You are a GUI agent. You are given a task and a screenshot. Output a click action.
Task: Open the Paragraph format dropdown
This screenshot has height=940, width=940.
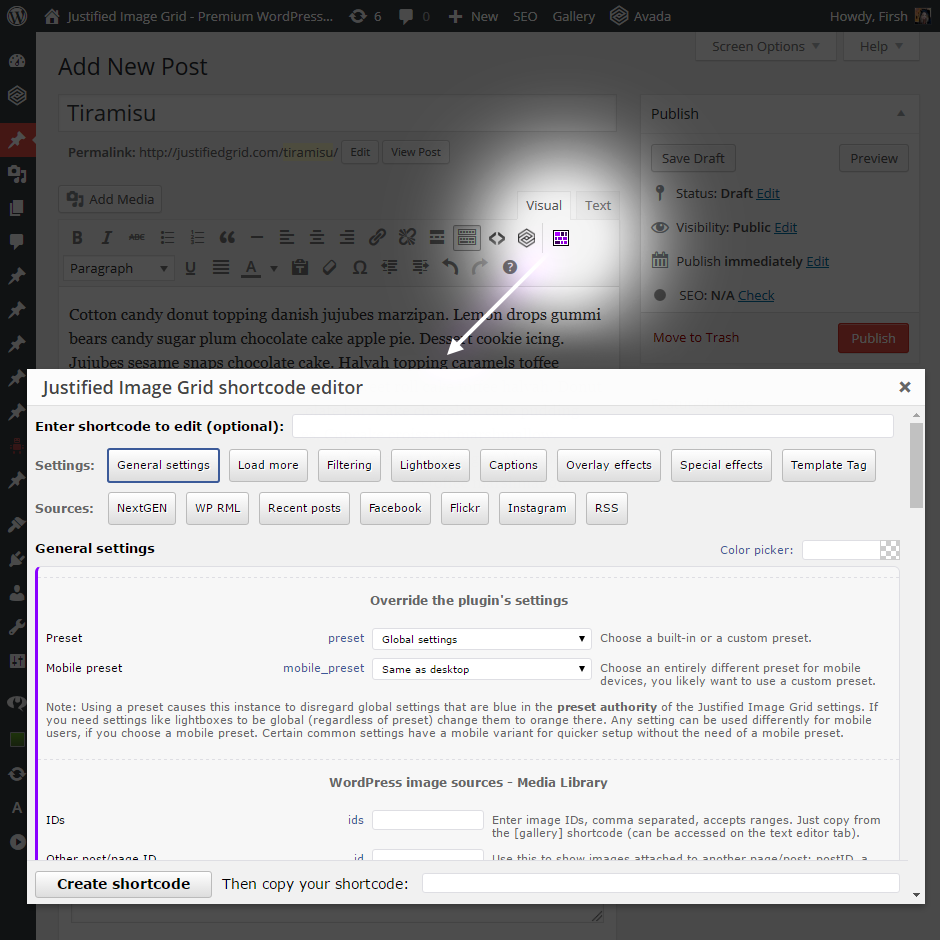point(119,269)
